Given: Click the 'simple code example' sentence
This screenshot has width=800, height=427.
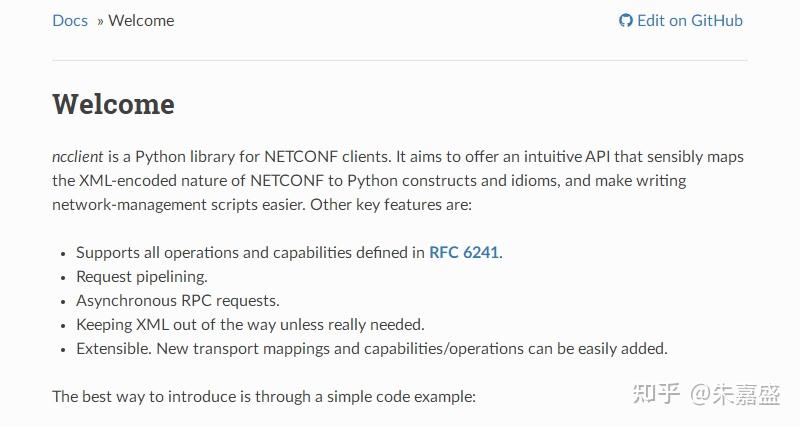Looking at the screenshot, I should [x=264, y=396].
